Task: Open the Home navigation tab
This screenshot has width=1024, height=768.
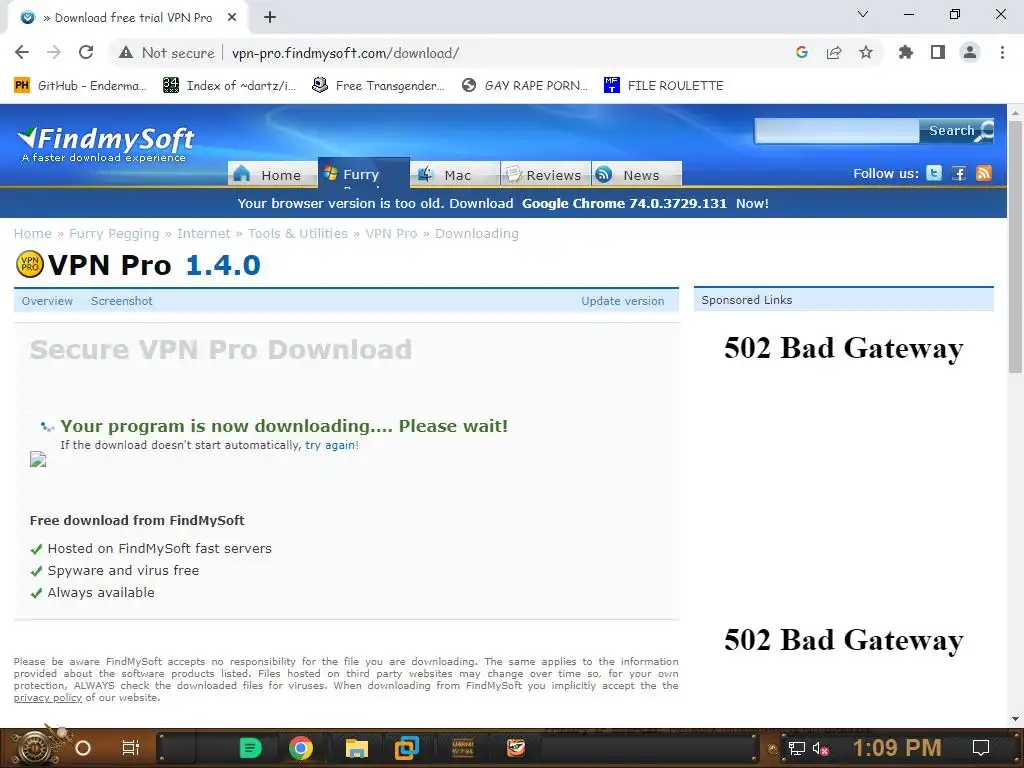Action: 272,174
